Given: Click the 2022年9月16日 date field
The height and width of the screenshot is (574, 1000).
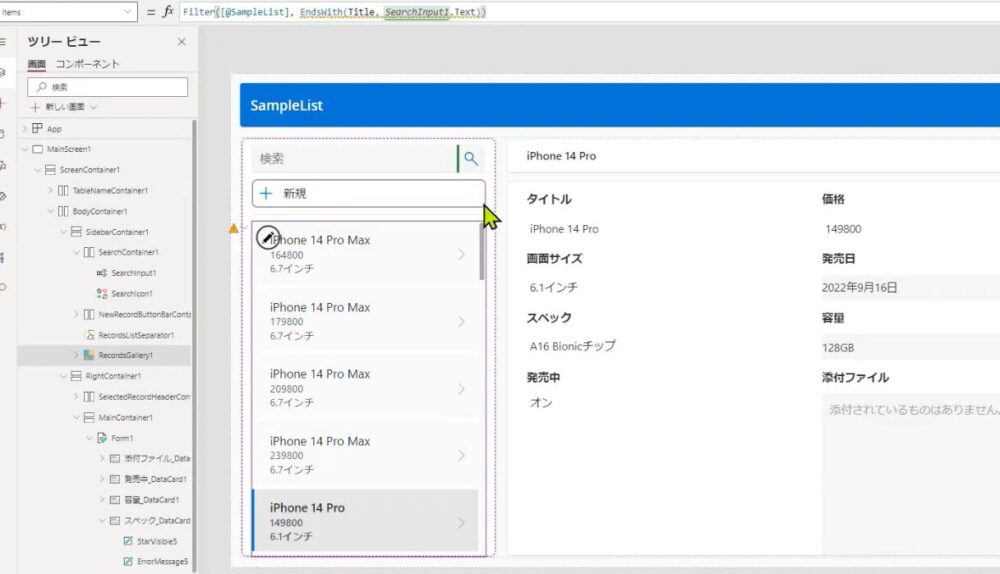Looking at the screenshot, I should tap(910, 288).
